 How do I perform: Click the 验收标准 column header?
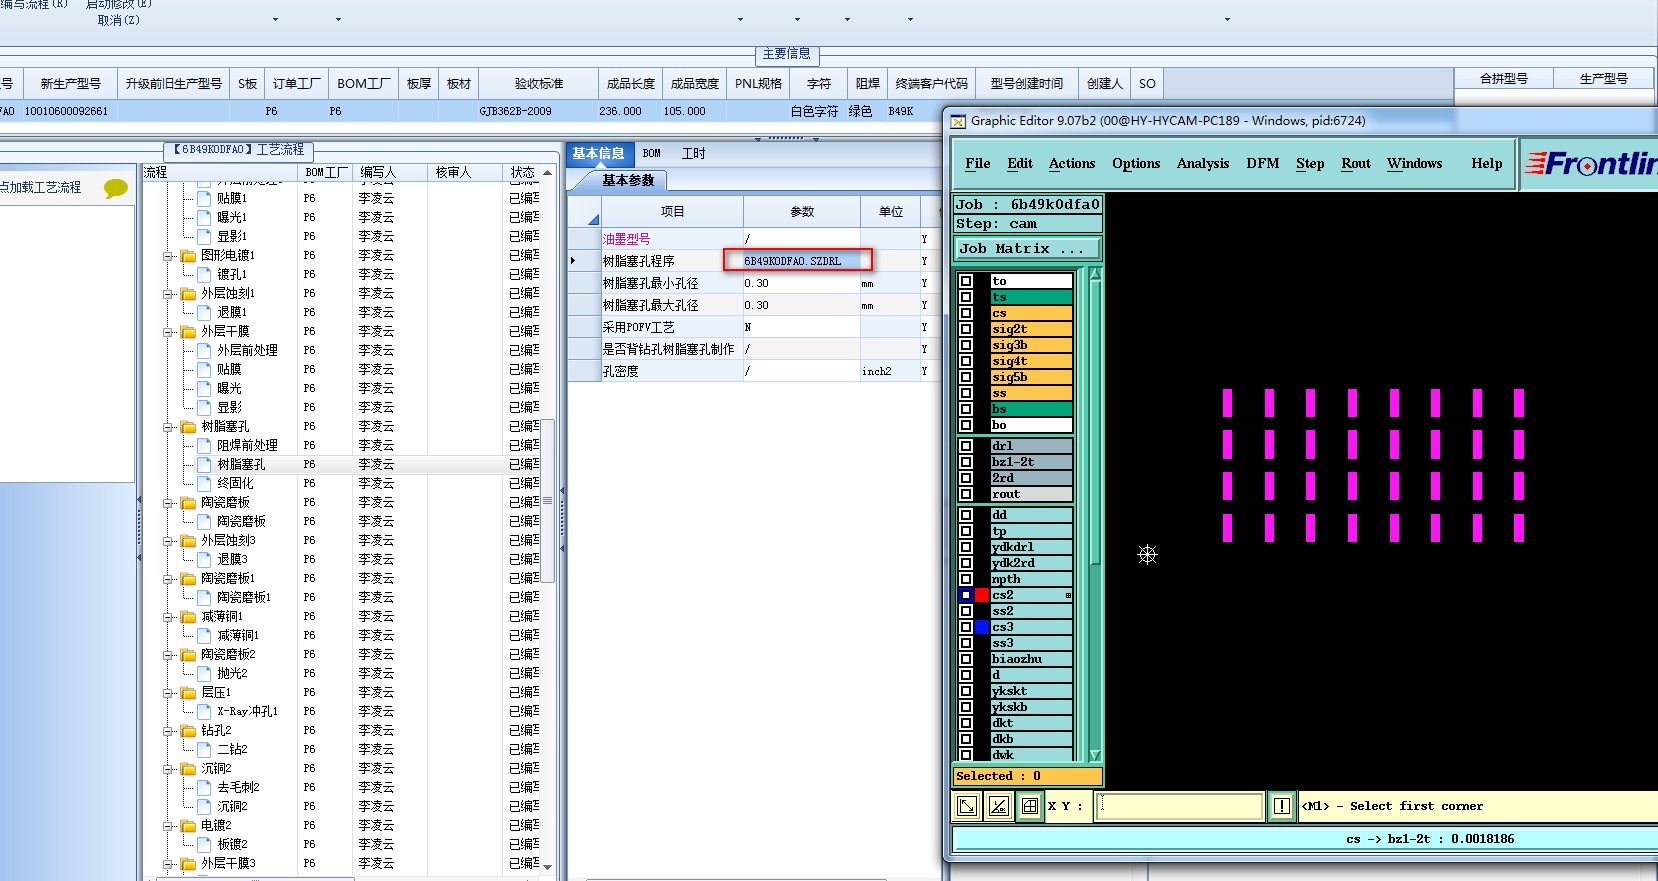point(539,84)
